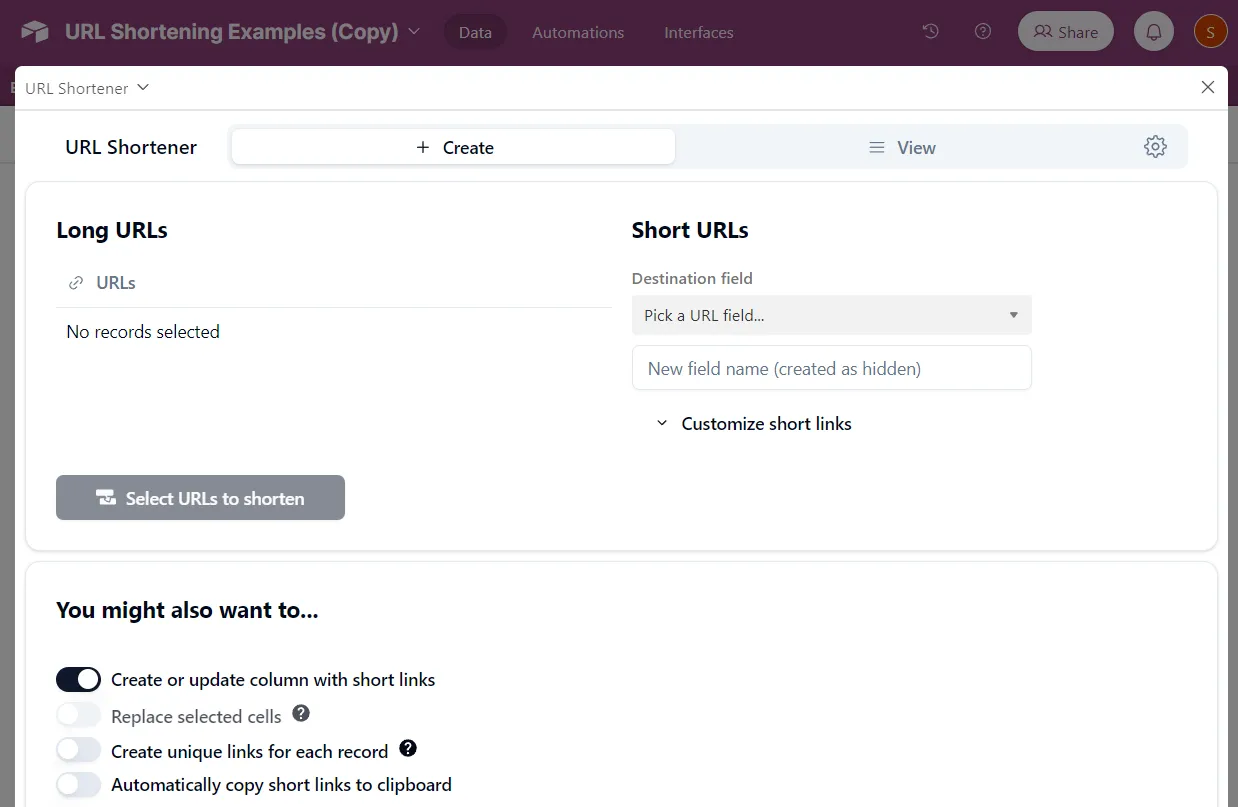This screenshot has width=1238, height=807.
Task: Disable Create or update column toggle
Action: tap(78, 680)
